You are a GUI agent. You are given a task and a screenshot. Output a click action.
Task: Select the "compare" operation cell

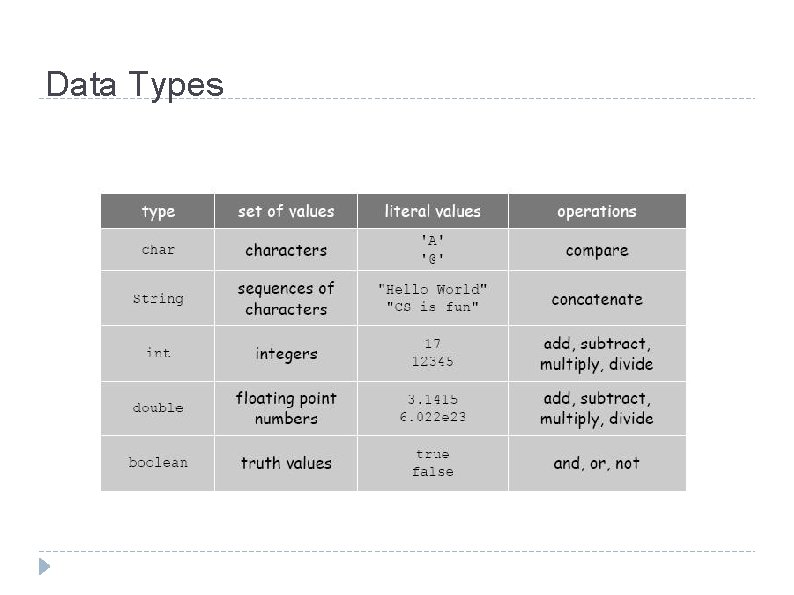pyautogui.click(x=597, y=250)
